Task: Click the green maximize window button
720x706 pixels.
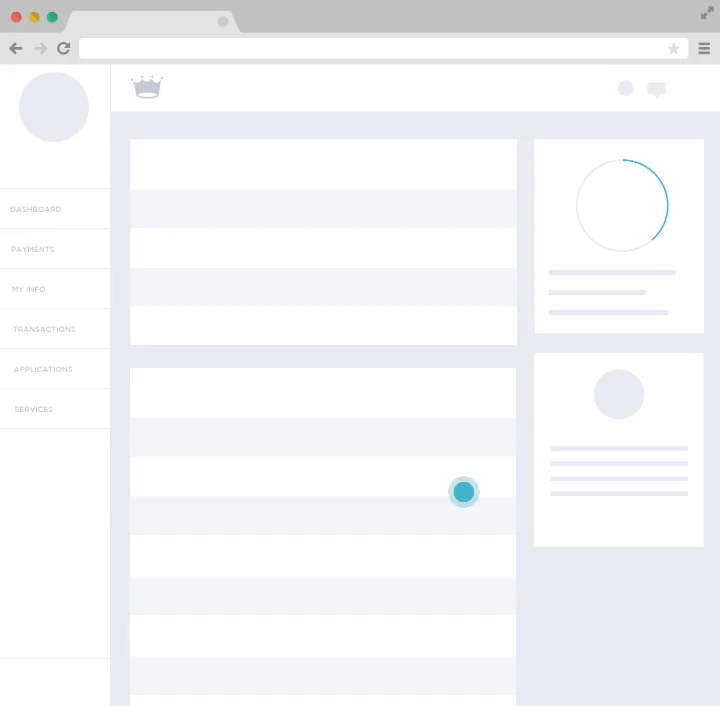Action: 52,17
